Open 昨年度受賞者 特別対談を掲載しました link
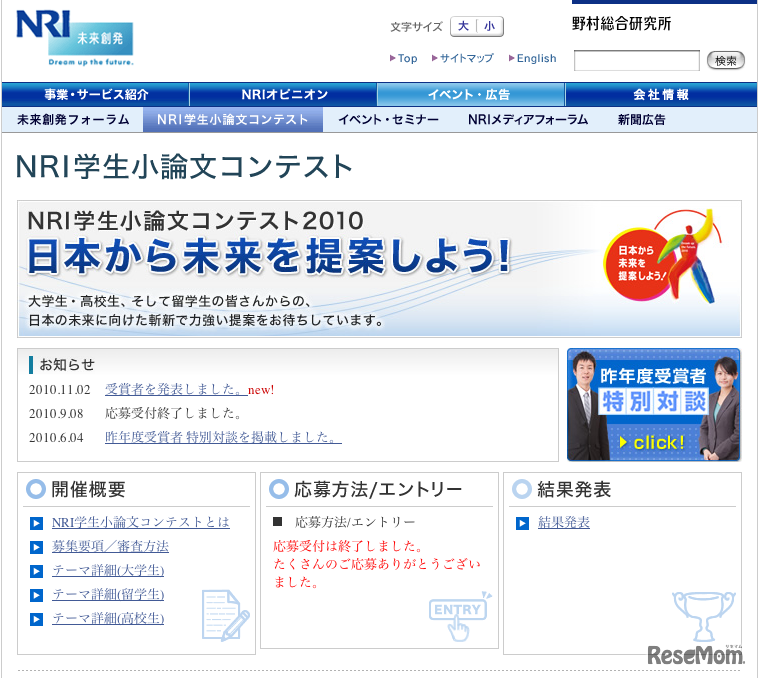Viewport: 758px width, 678px height. tap(223, 437)
